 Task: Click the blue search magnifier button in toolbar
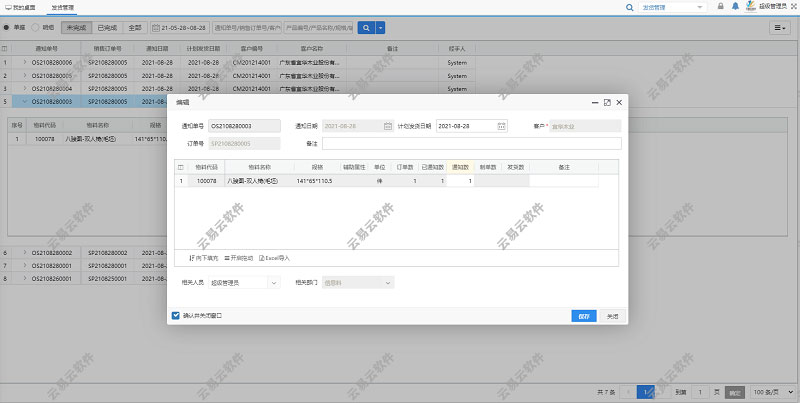[366, 28]
